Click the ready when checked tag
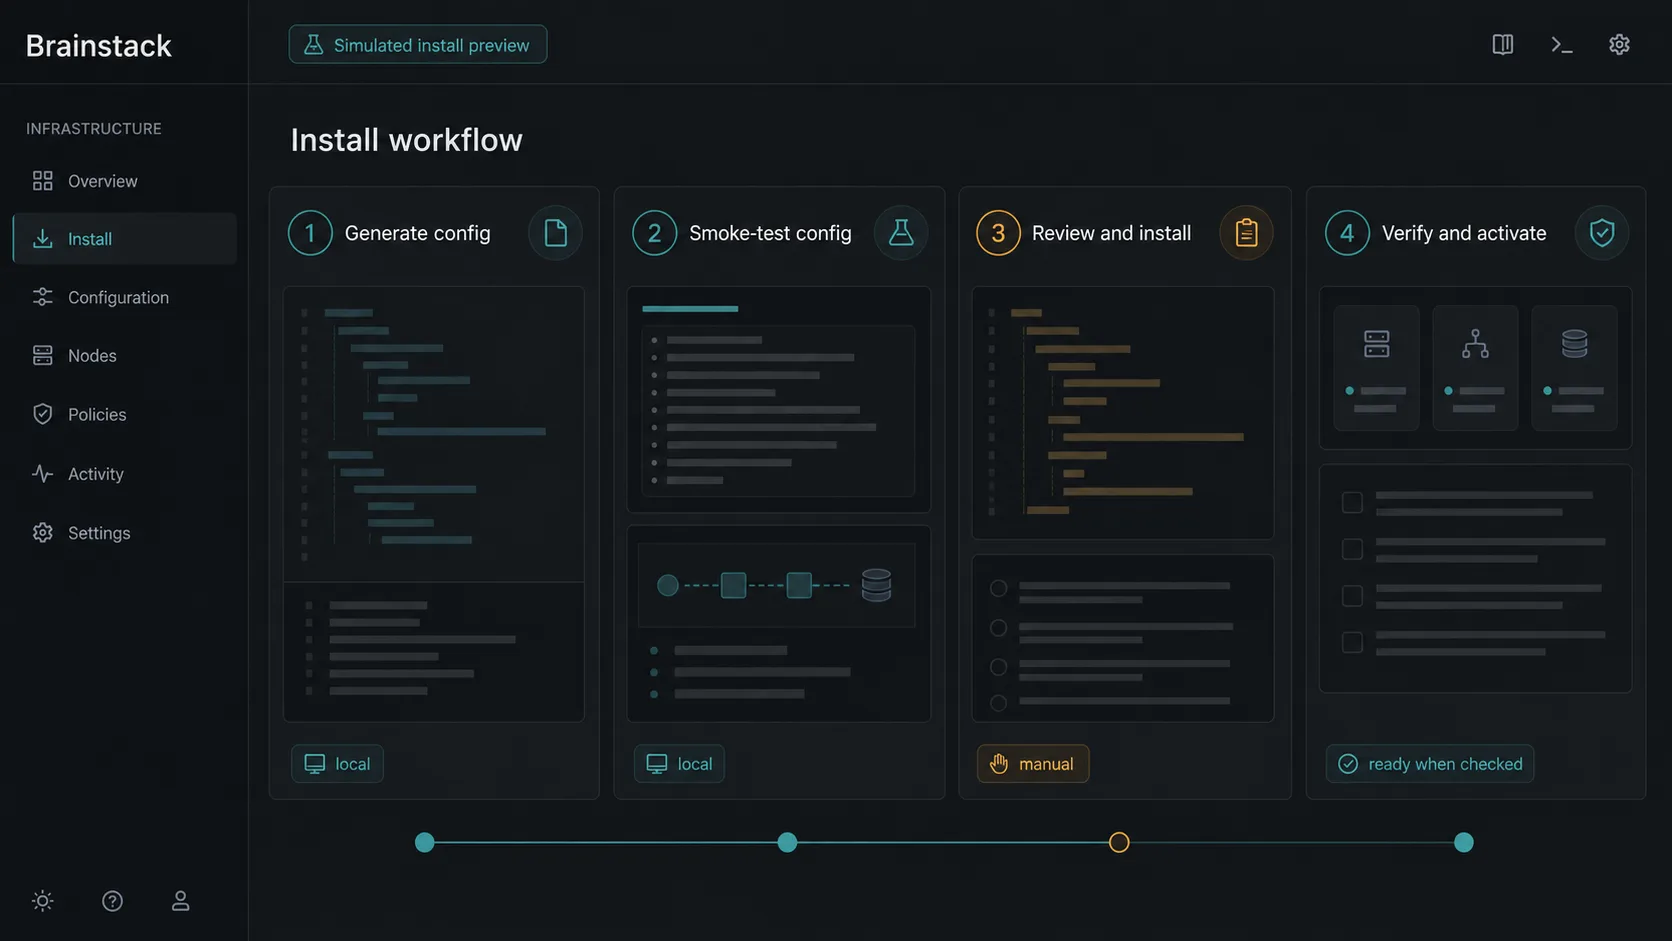 click(x=1430, y=763)
